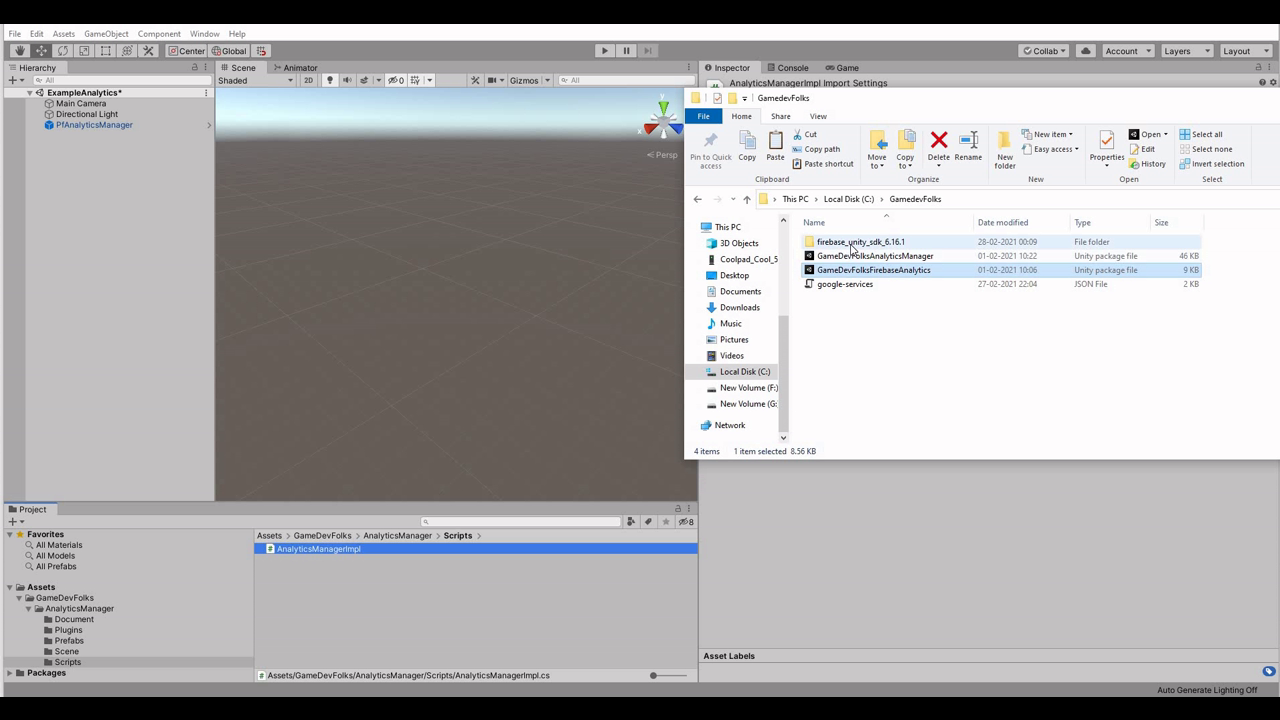
Task: Open the Share tab in Explorer
Action: [x=780, y=116]
